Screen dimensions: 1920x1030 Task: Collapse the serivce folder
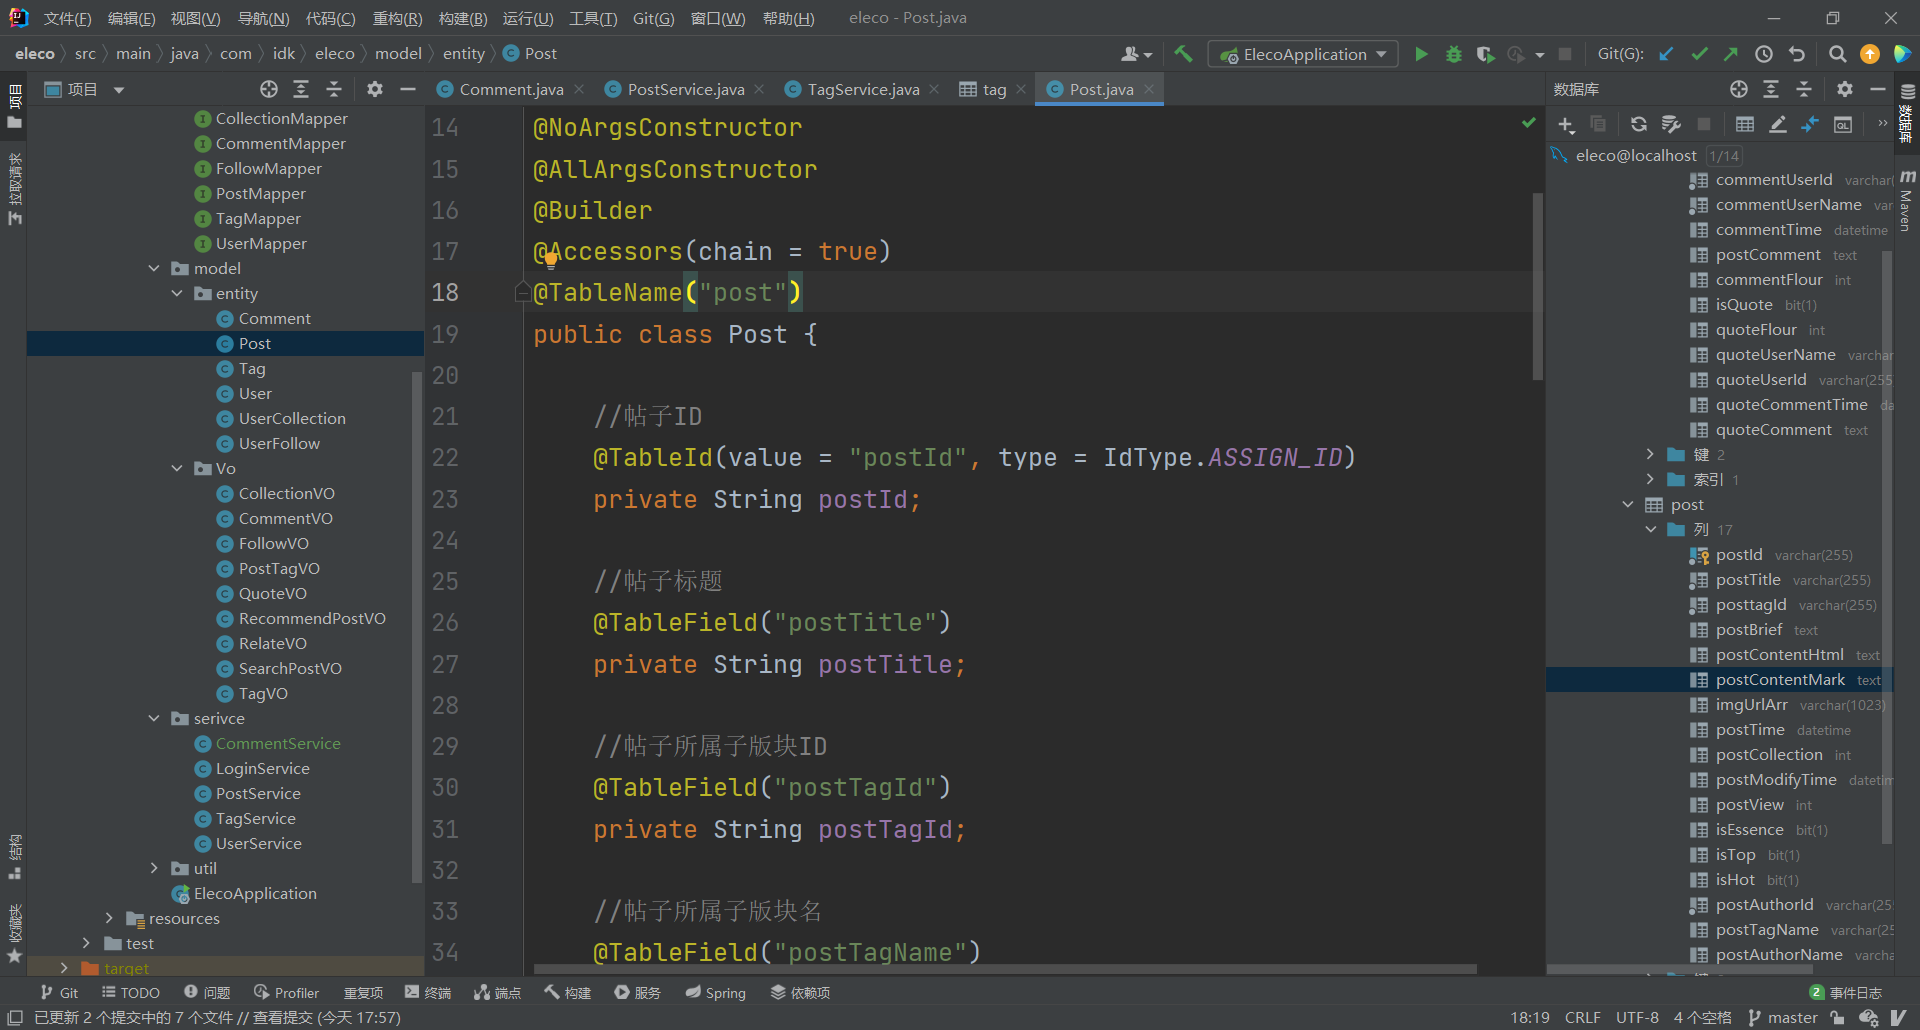154,718
